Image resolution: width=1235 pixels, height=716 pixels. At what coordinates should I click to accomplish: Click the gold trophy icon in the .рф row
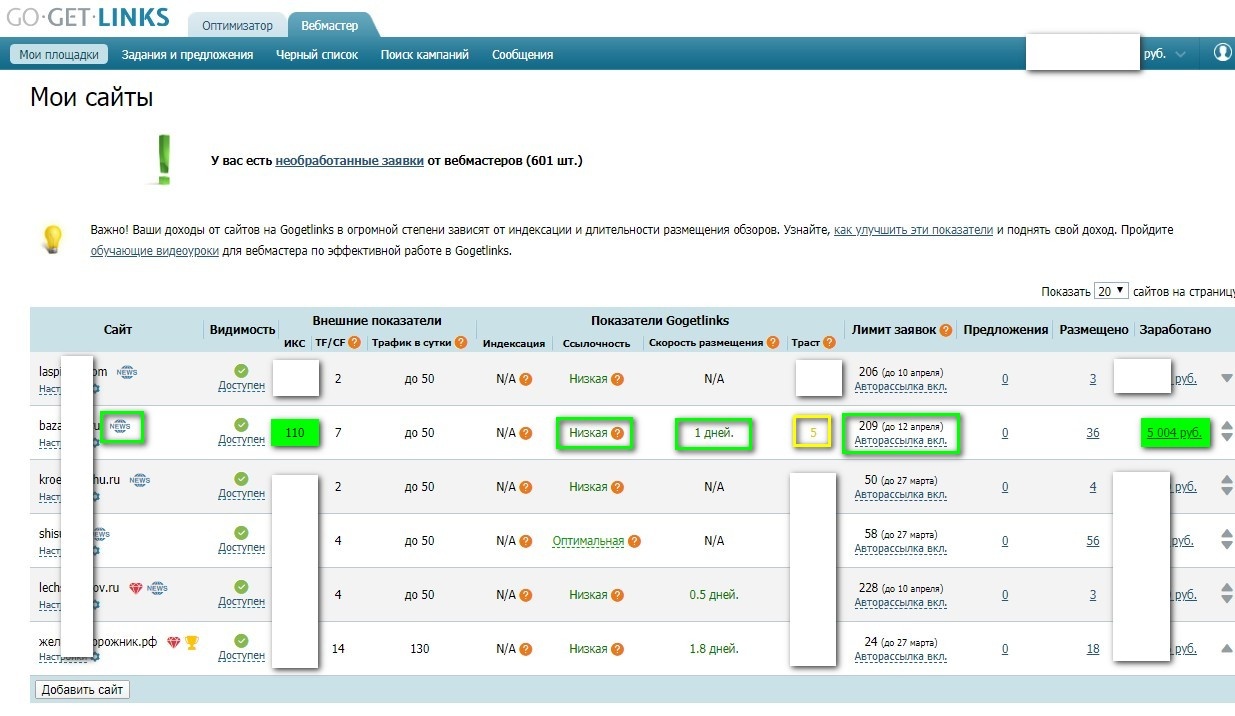(192, 642)
